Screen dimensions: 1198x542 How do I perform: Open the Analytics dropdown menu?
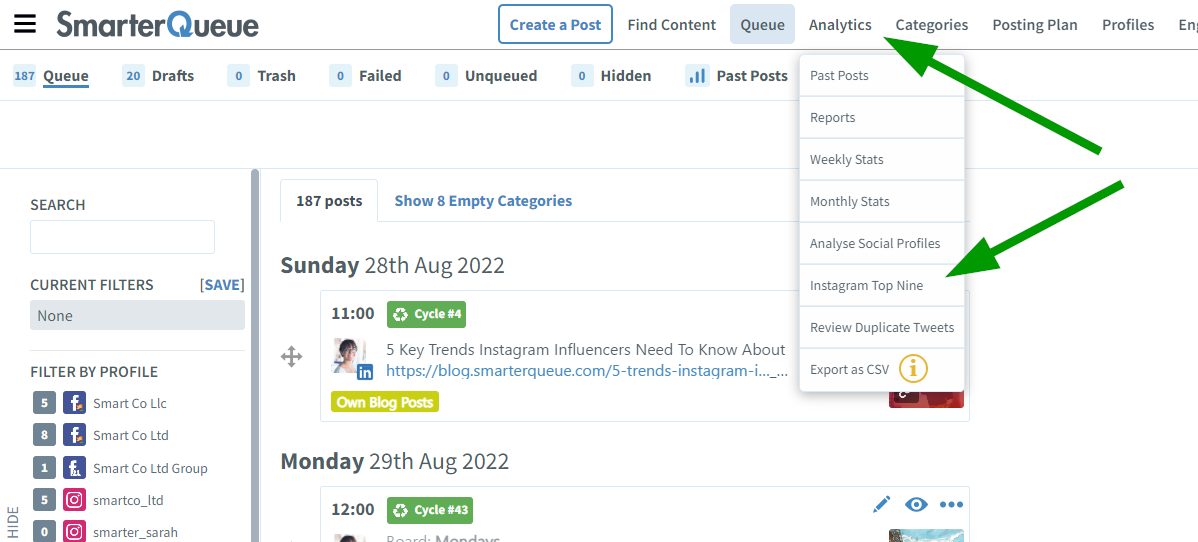click(x=840, y=24)
